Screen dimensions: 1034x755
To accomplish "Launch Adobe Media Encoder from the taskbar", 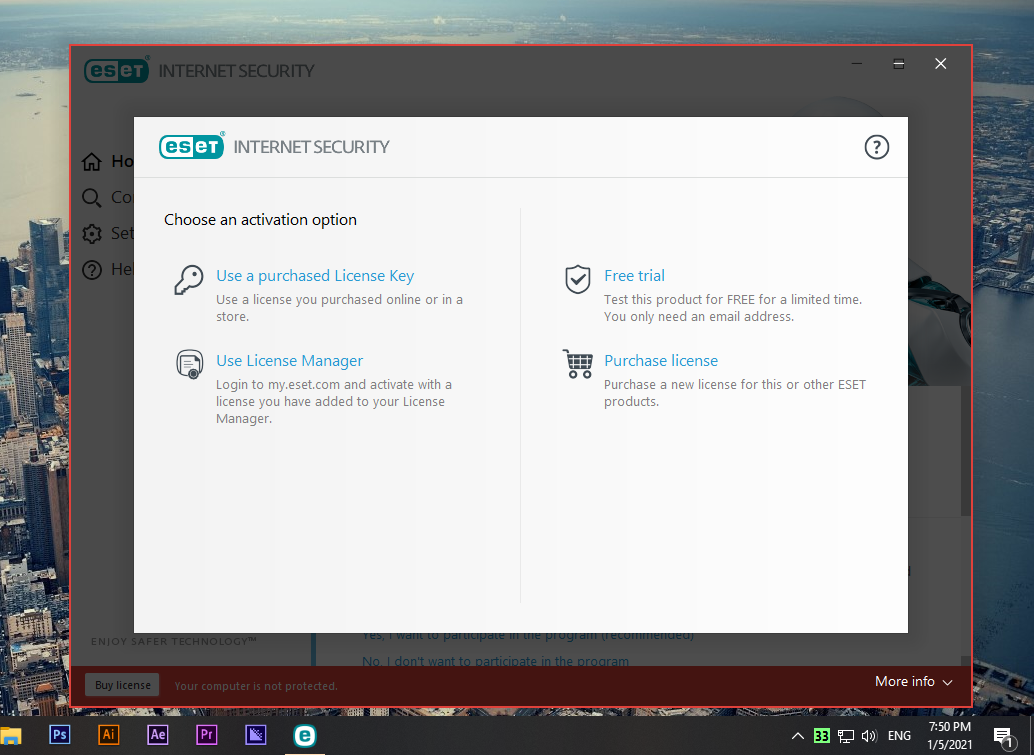I will (x=256, y=735).
